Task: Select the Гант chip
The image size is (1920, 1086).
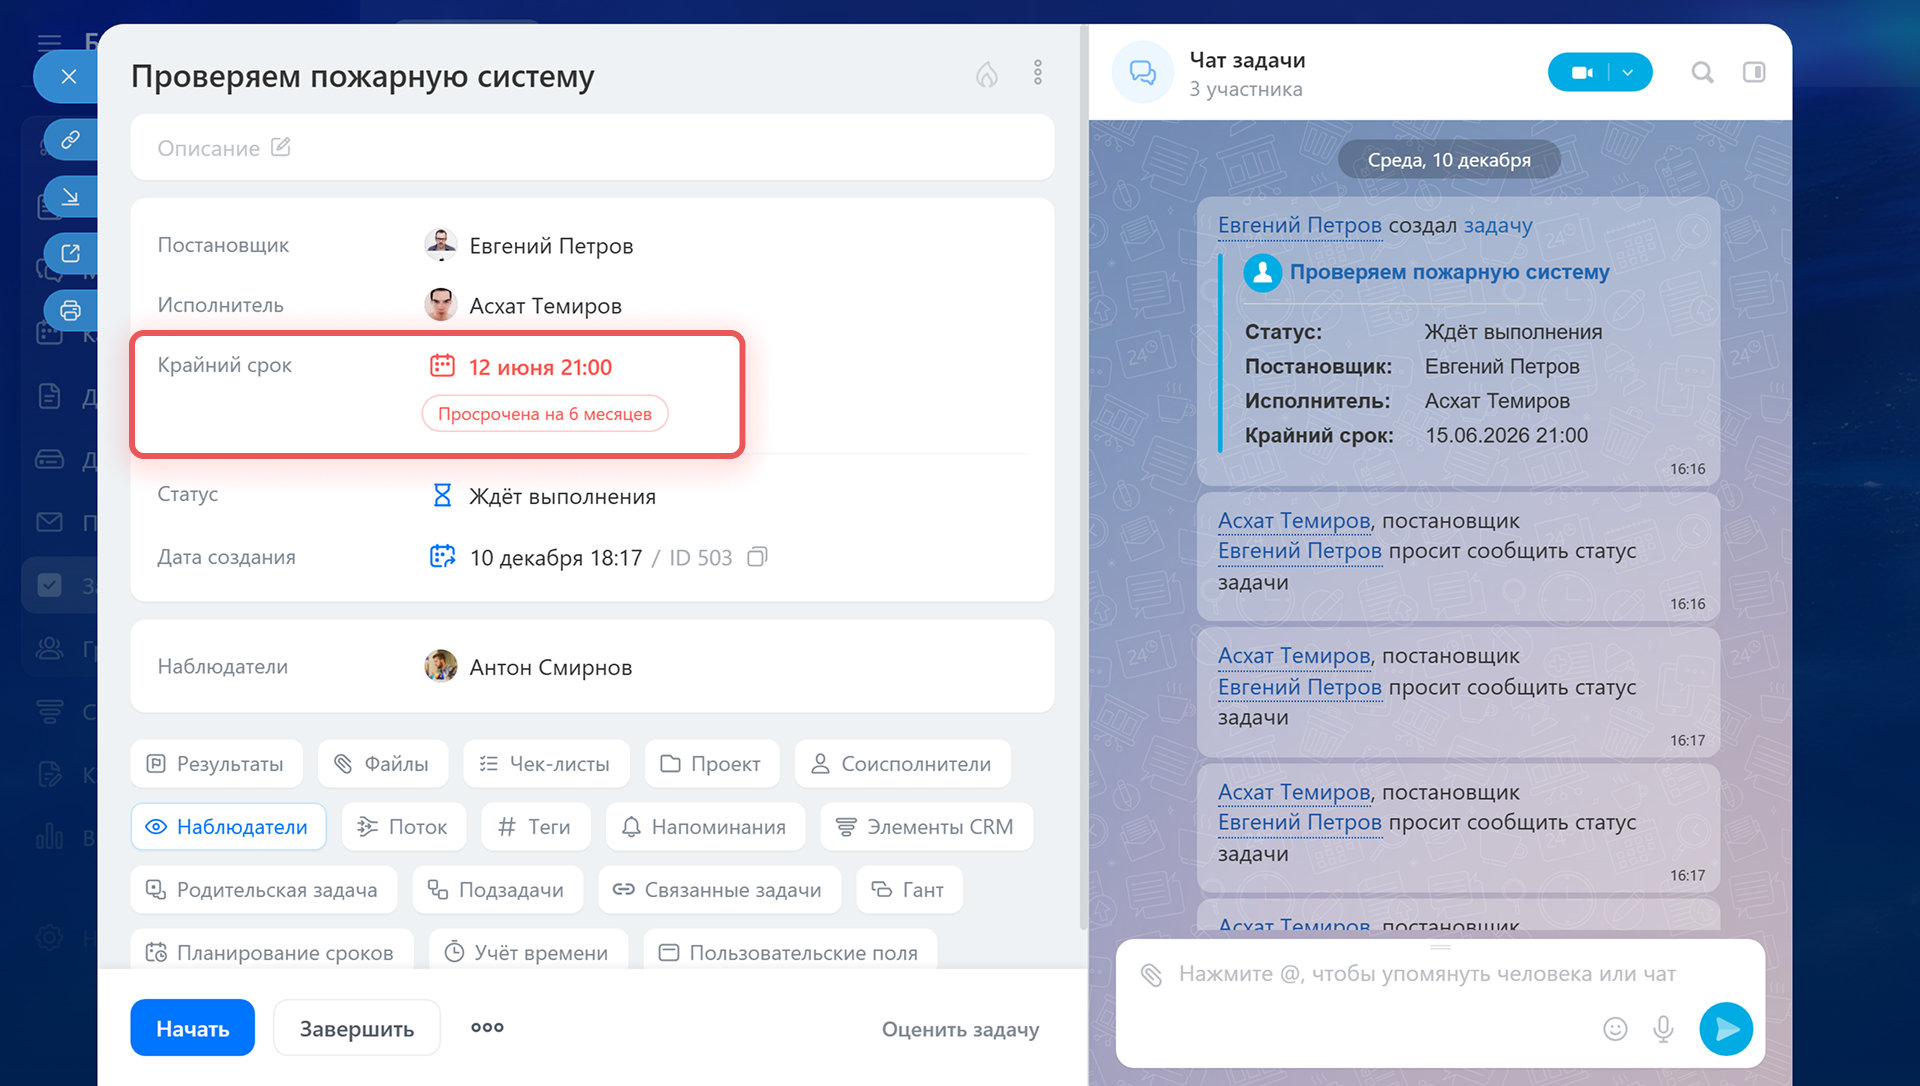Action: click(x=908, y=890)
